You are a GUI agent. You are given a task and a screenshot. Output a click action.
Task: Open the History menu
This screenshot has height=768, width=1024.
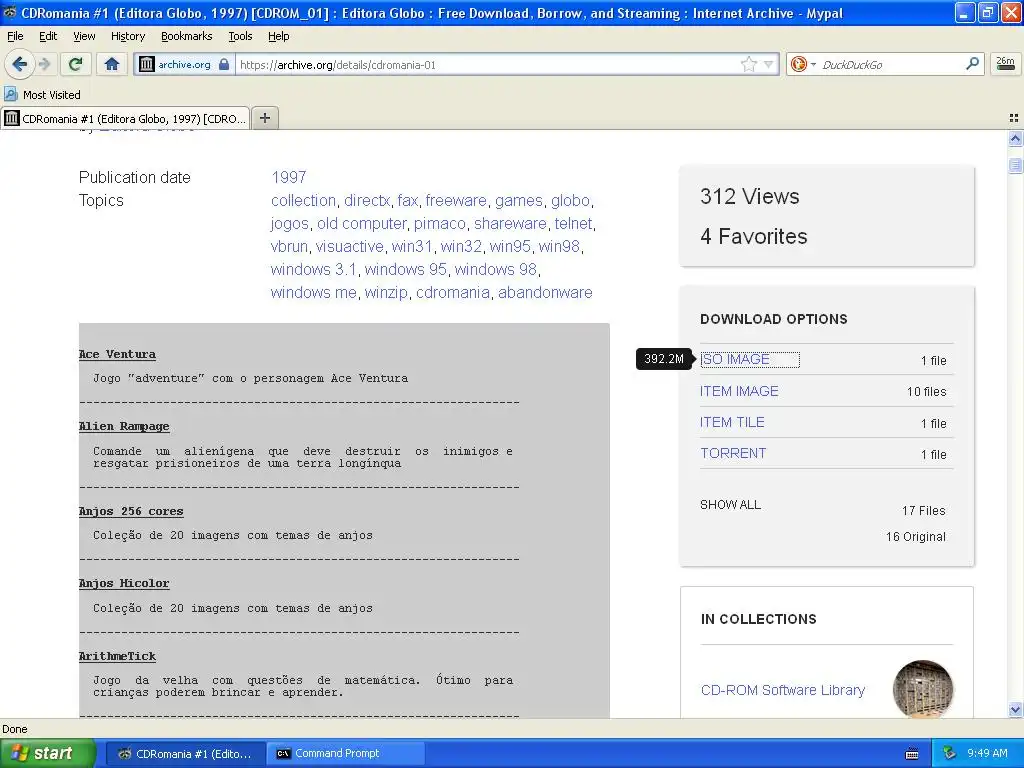click(x=127, y=36)
